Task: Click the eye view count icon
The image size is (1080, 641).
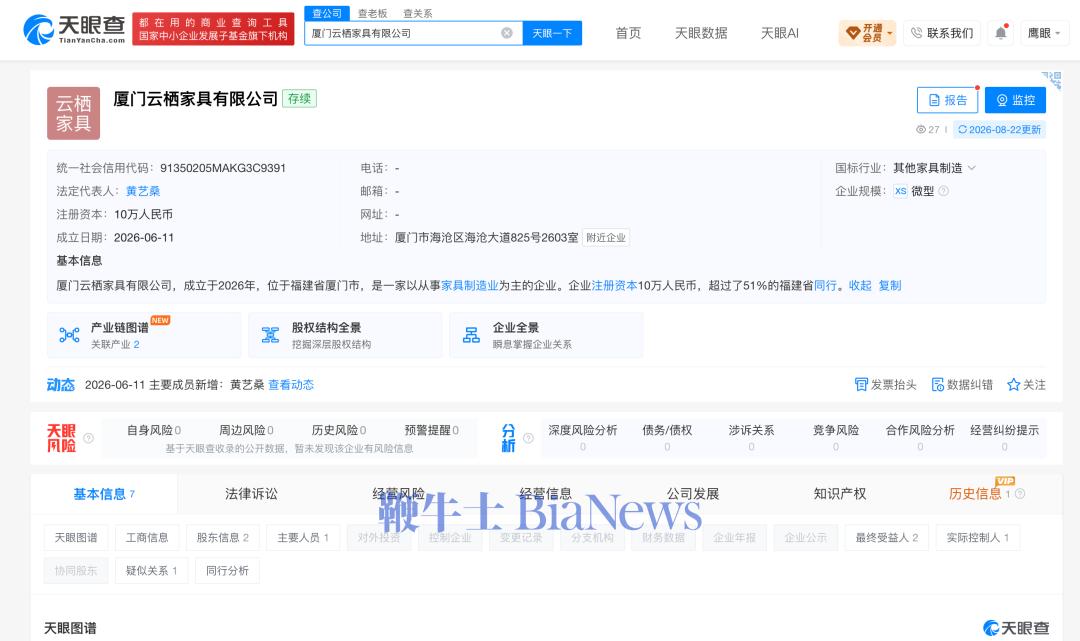Action: pos(921,129)
